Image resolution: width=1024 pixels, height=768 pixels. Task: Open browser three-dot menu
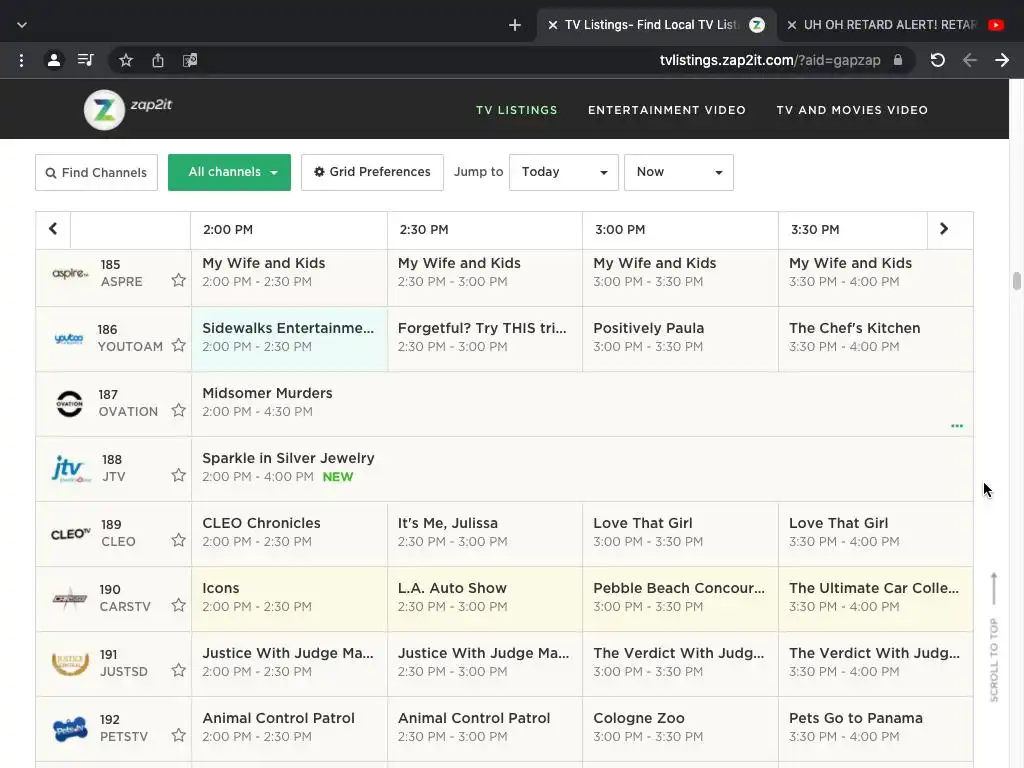coord(22,61)
